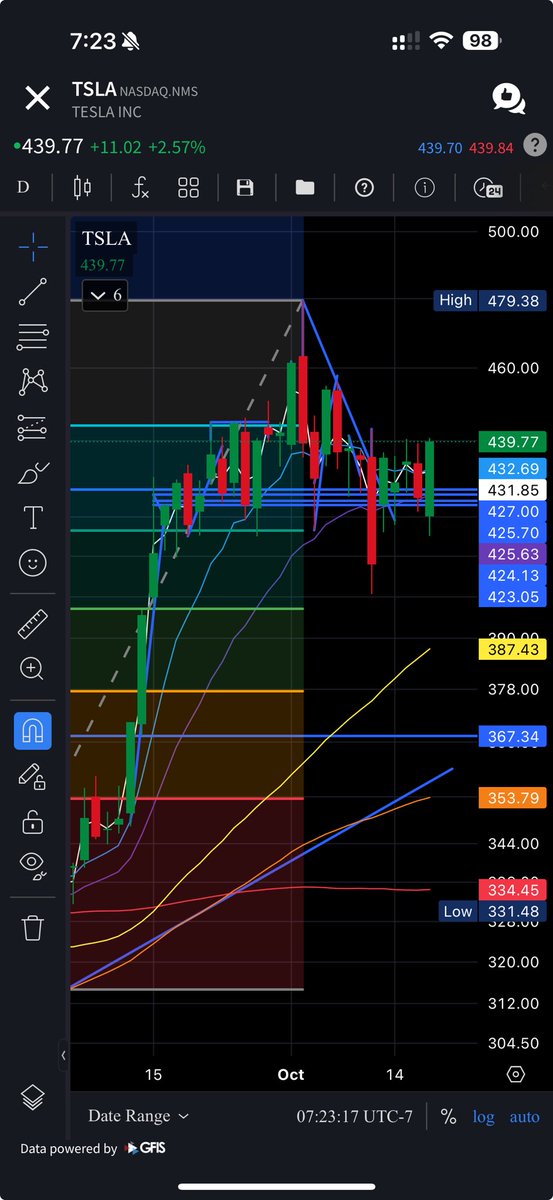Close the TSLA chart view
553x1200 pixels.
37,98
